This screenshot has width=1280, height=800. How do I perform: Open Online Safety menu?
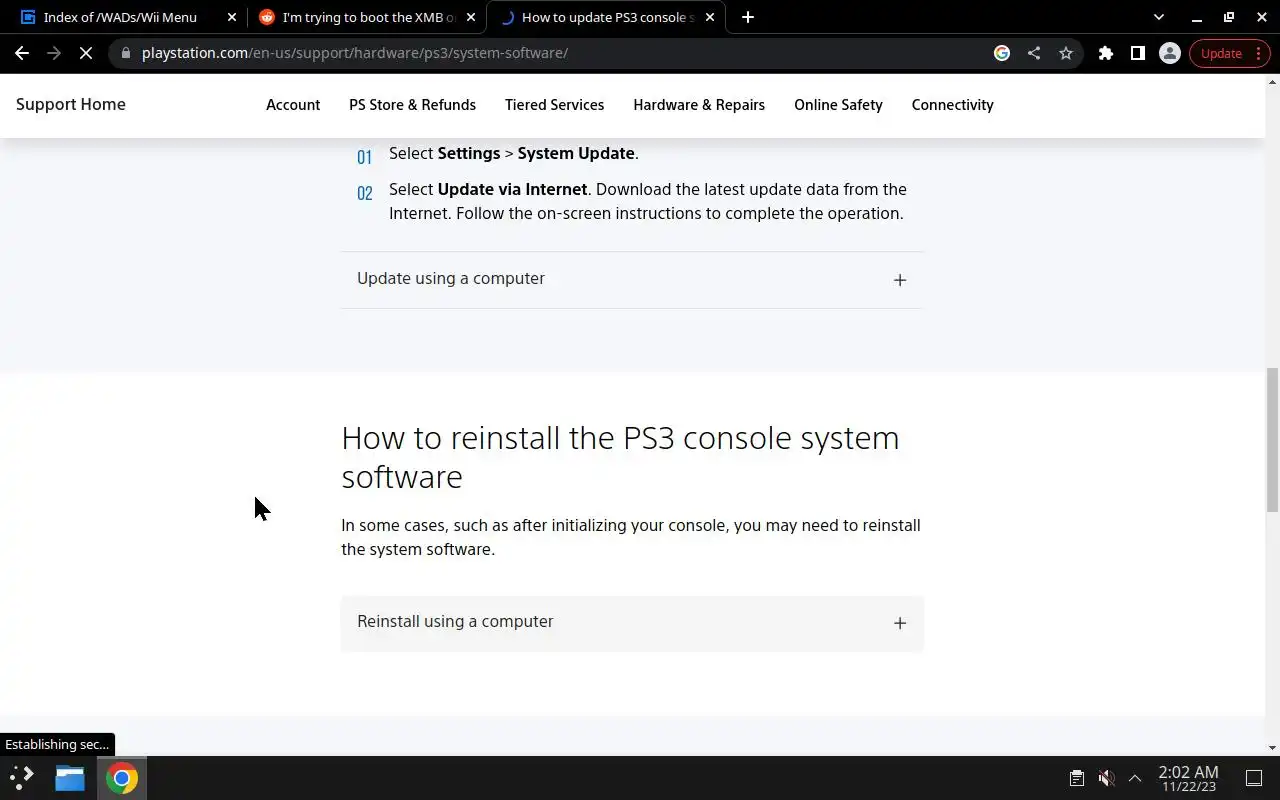pos(838,105)
